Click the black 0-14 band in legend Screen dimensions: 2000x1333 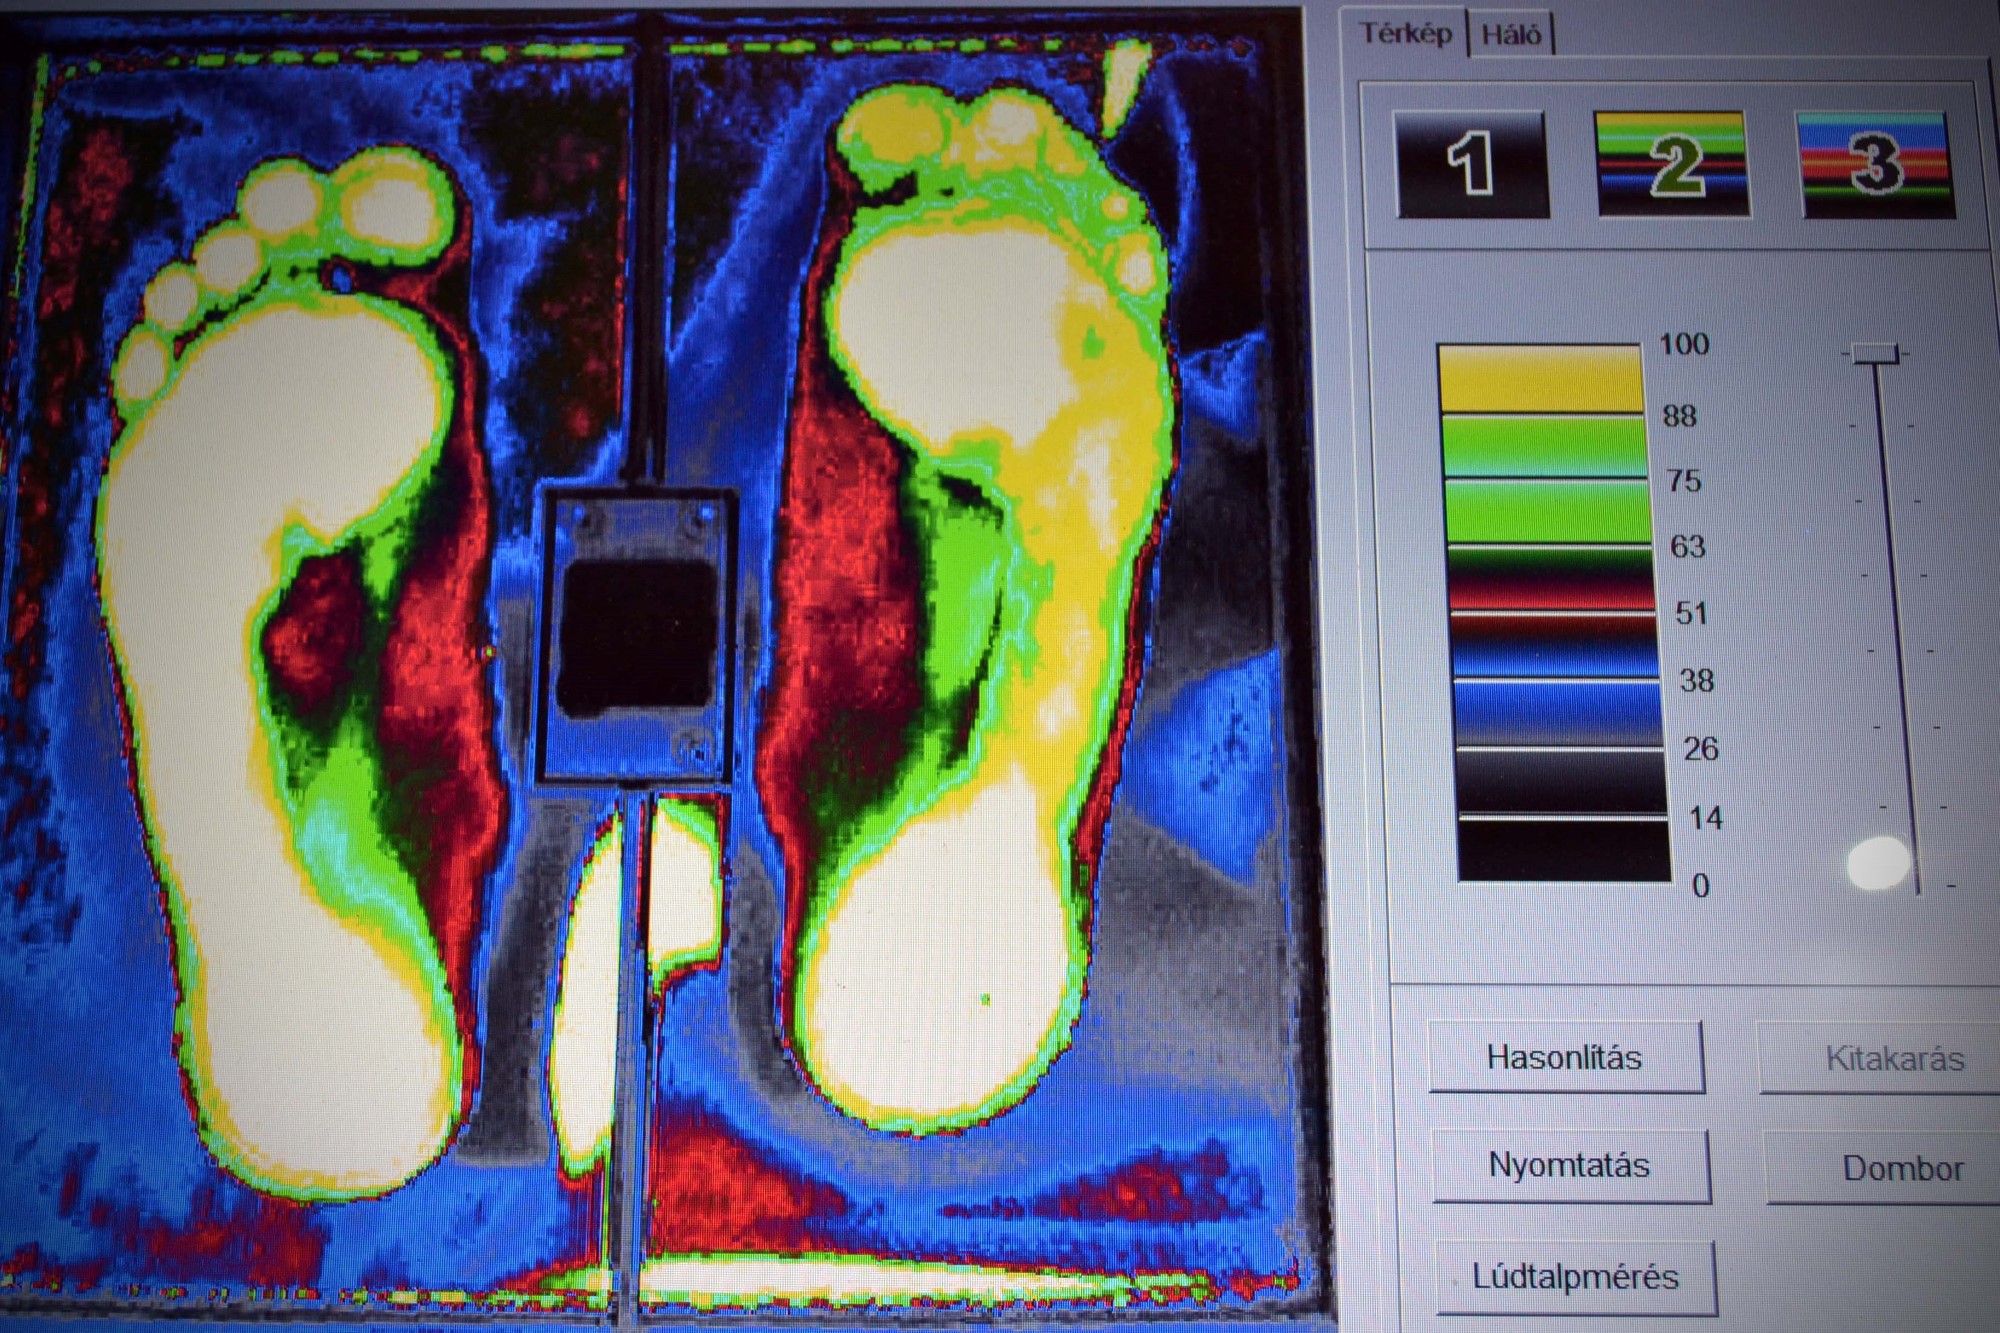click(x=1564, y=851)
